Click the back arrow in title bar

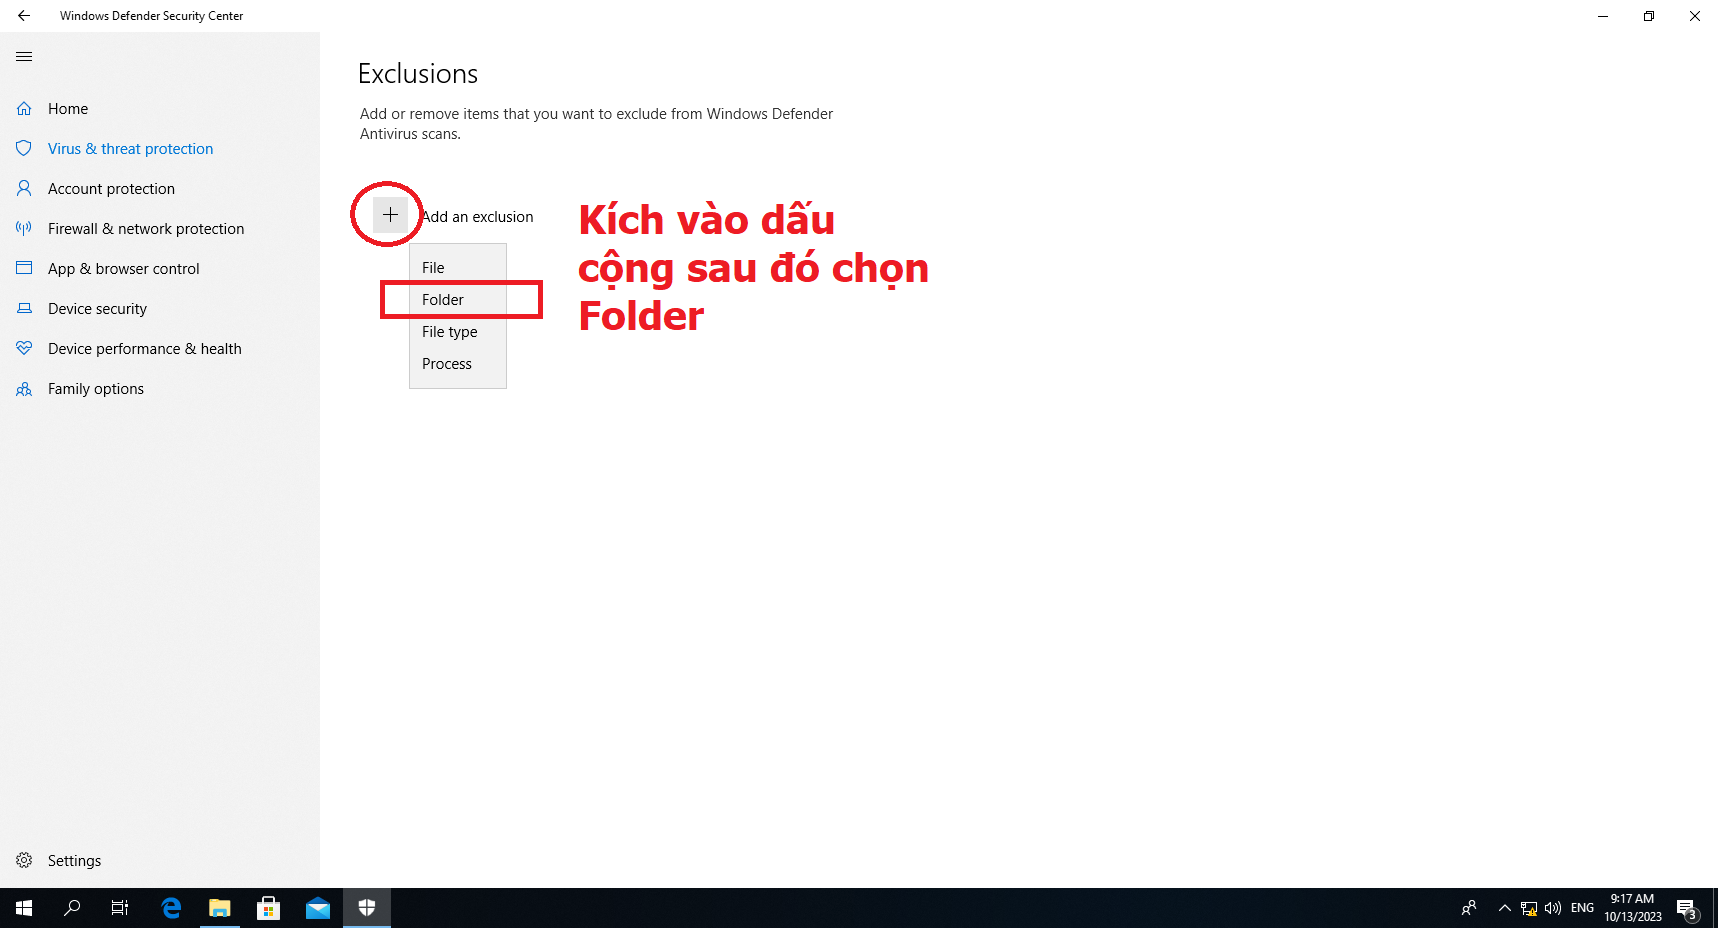24,16
